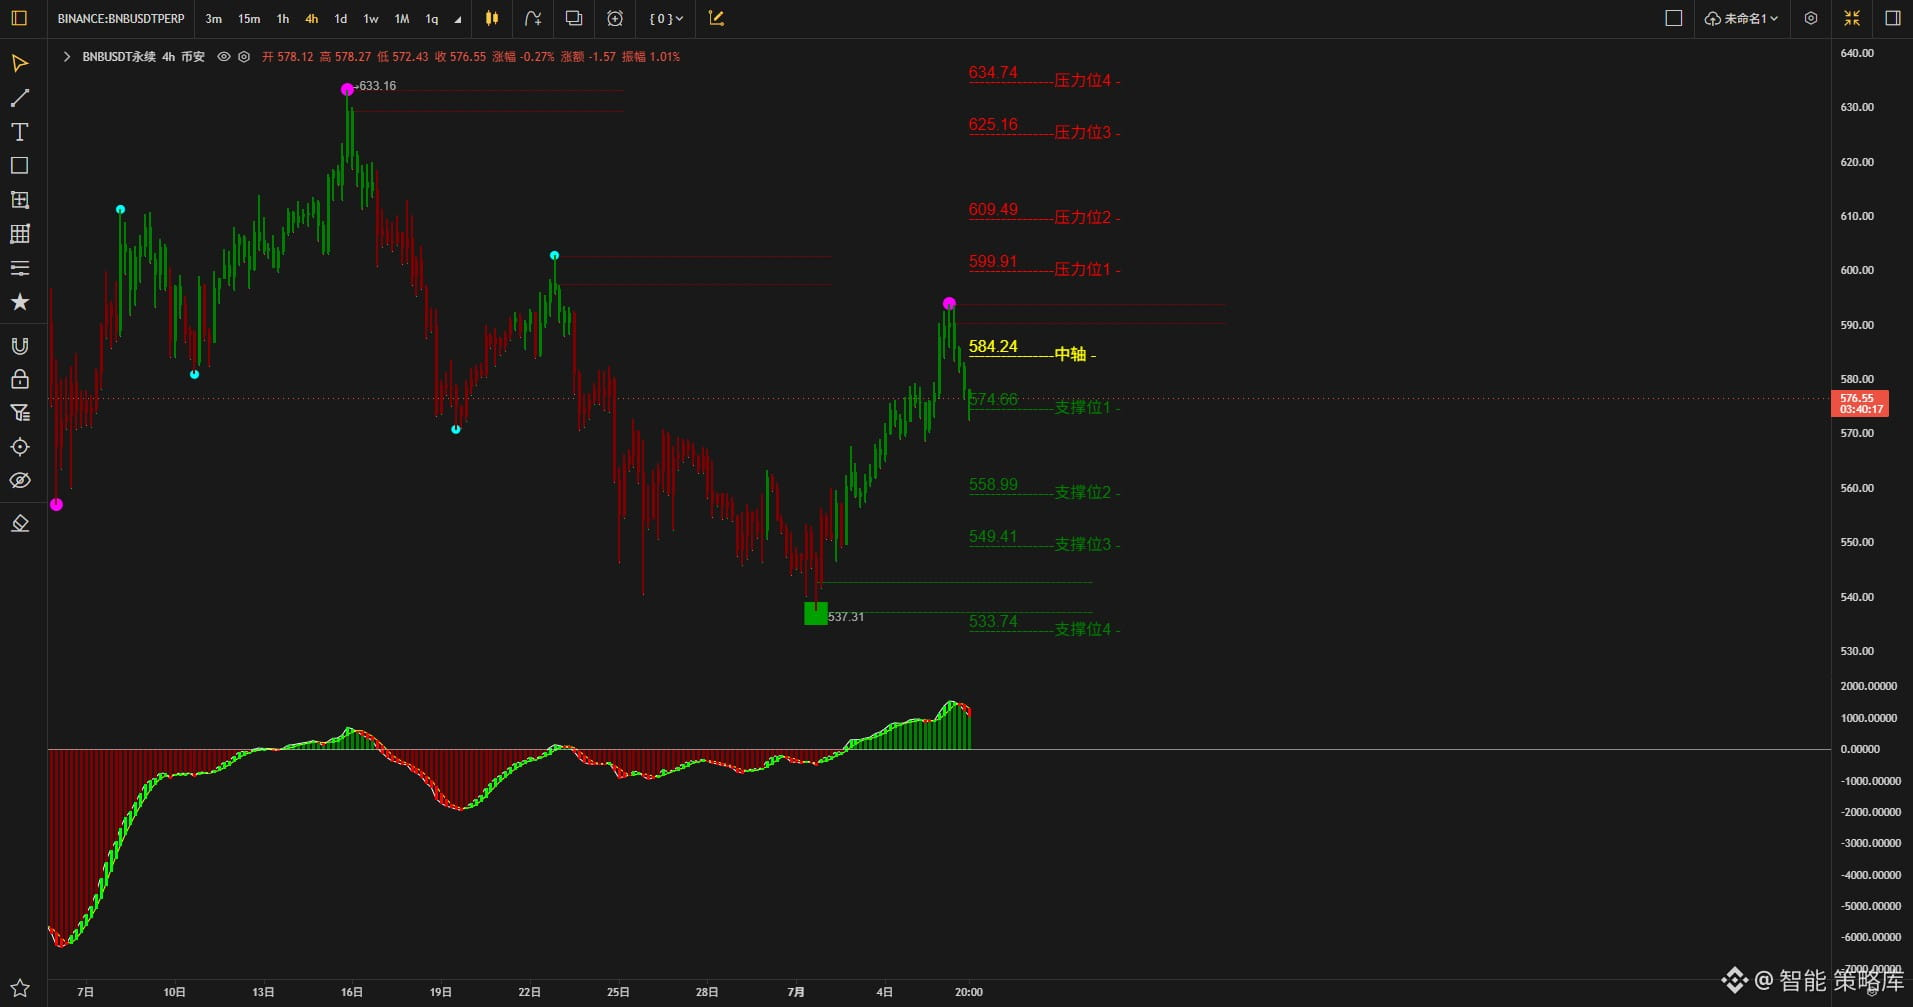1913x1007 pixels.
Task: Click the 633.16 high price marker dot
Action: (347, 90)
